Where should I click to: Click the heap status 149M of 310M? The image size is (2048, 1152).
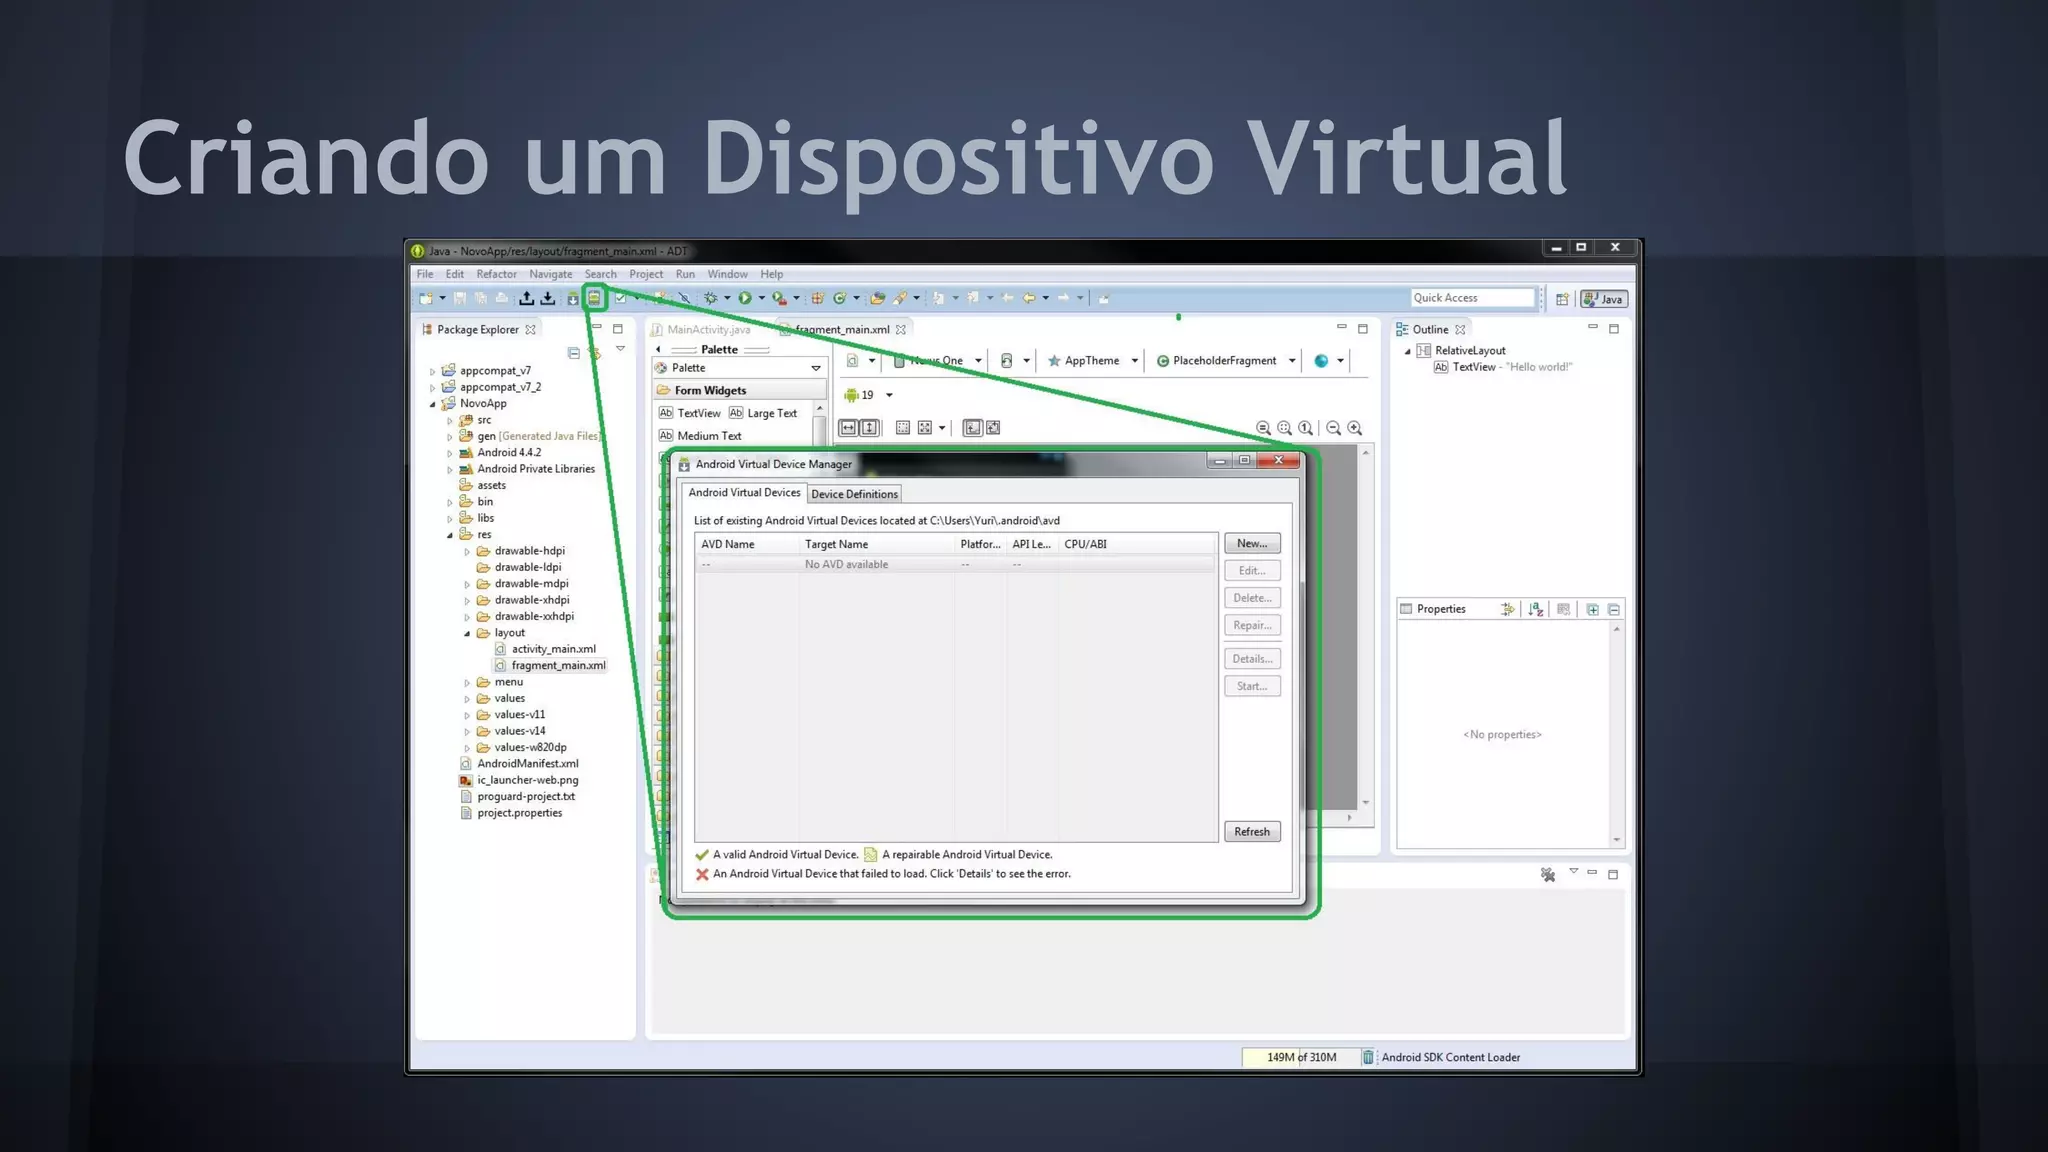pos(1301,1057)
